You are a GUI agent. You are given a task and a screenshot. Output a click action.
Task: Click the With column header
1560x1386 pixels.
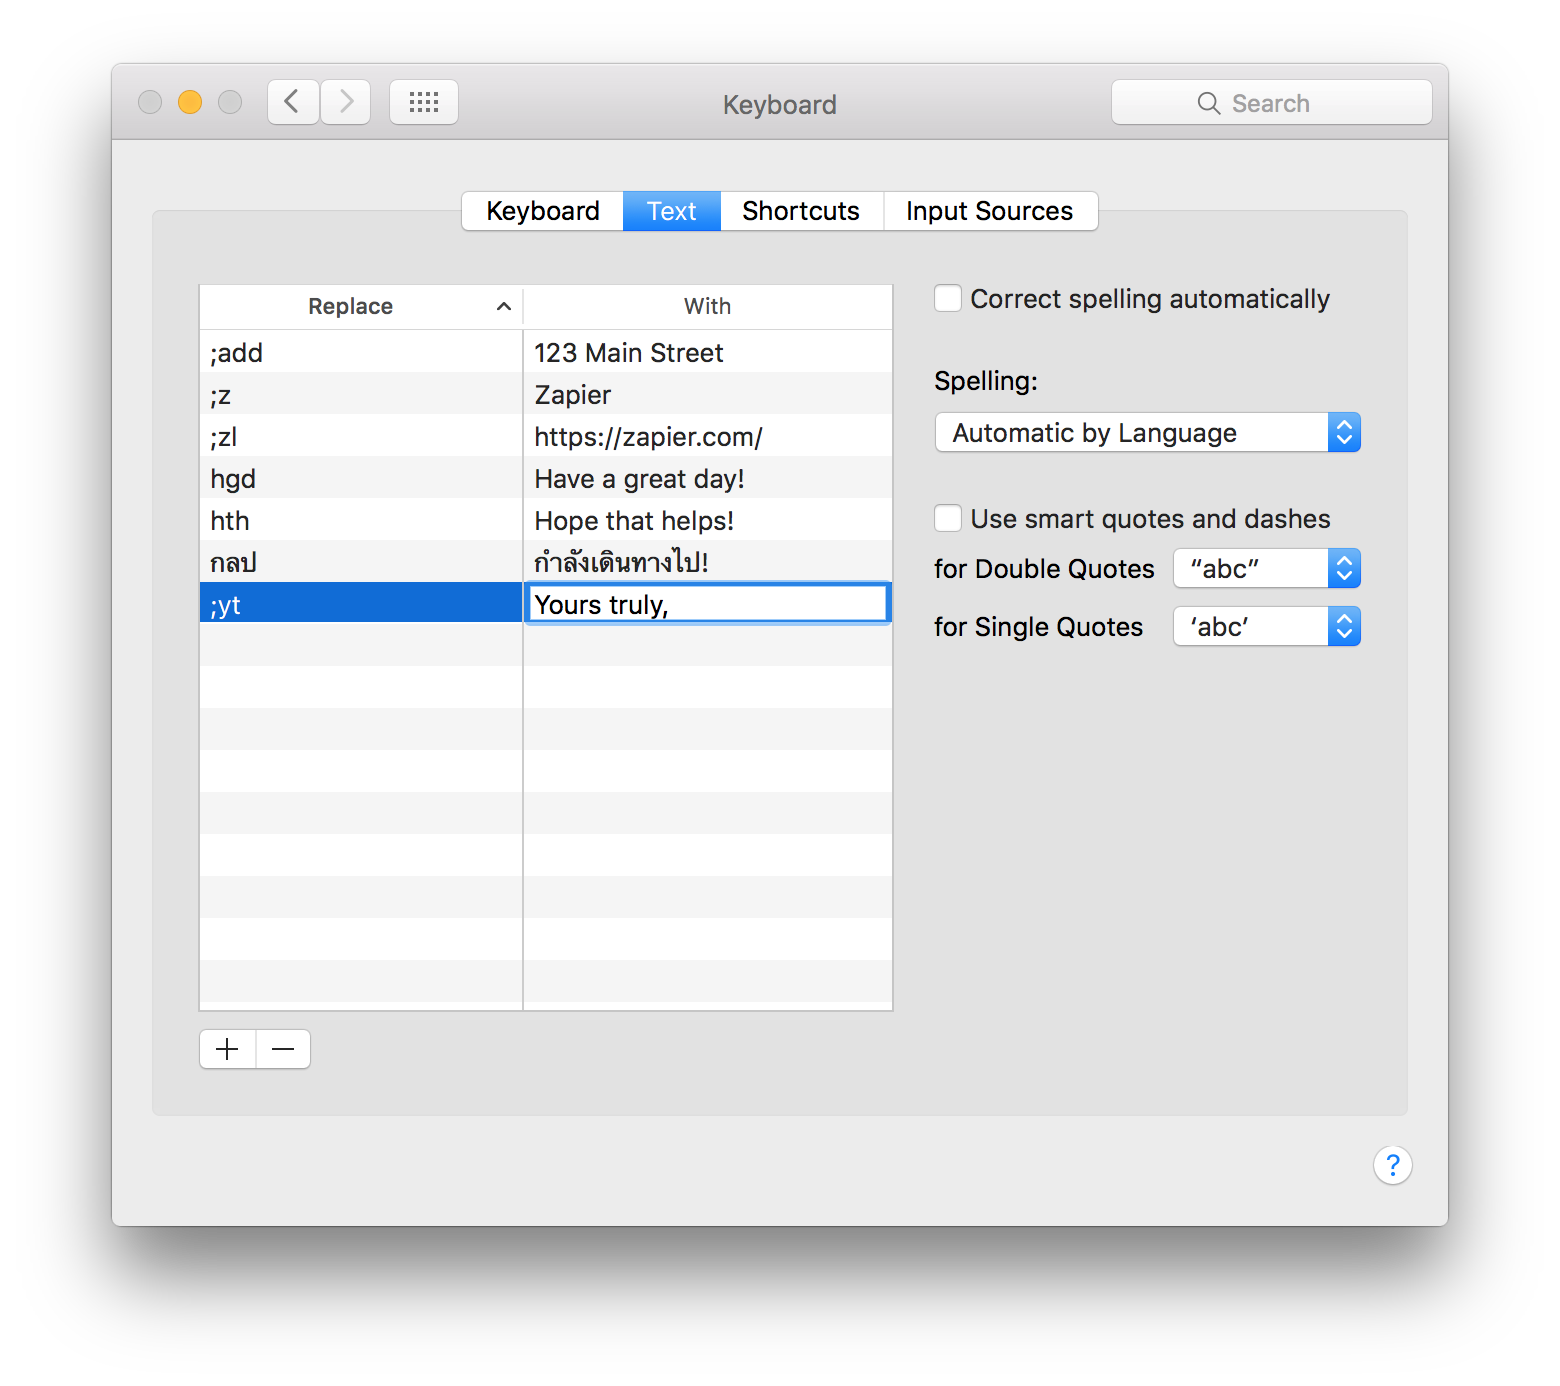tap(707, 306)
